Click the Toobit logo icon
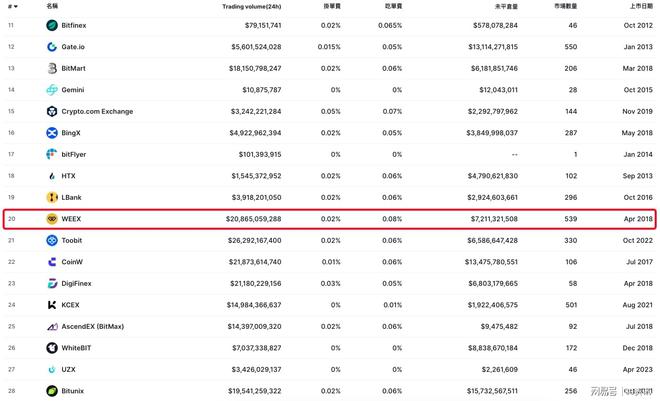This screenshot has width=660, height=401. pyautogui.click(x=52, y=240)
